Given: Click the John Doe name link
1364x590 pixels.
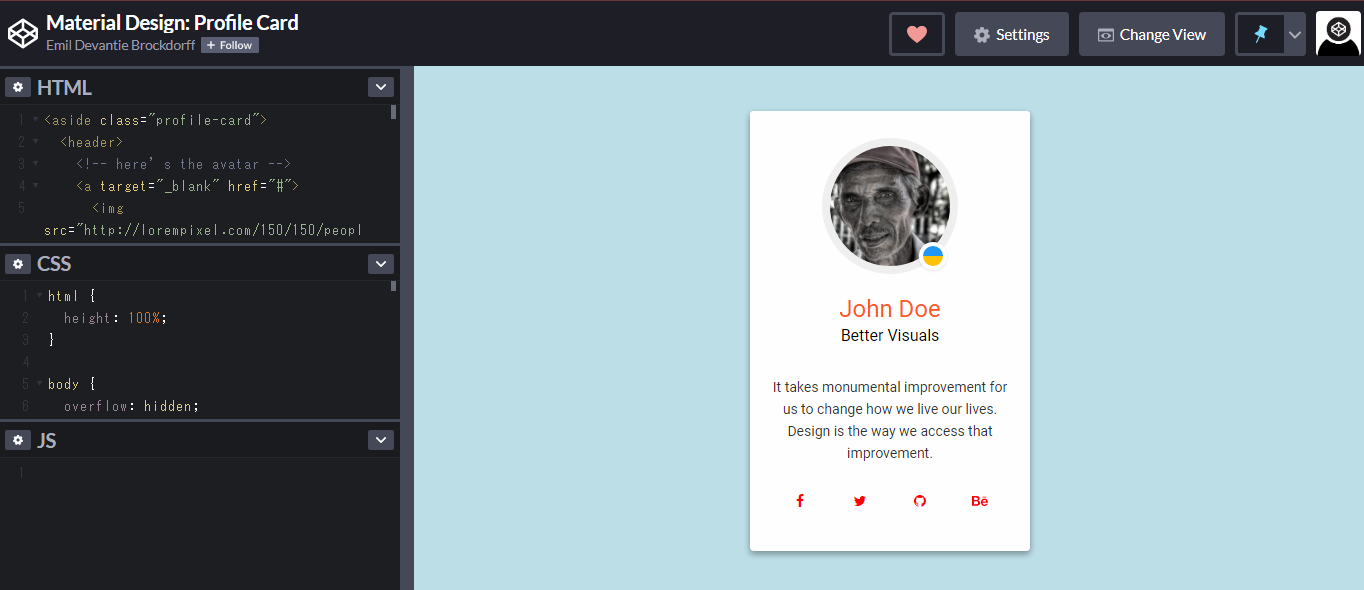Looking at the screenshot, I should 889,308.
